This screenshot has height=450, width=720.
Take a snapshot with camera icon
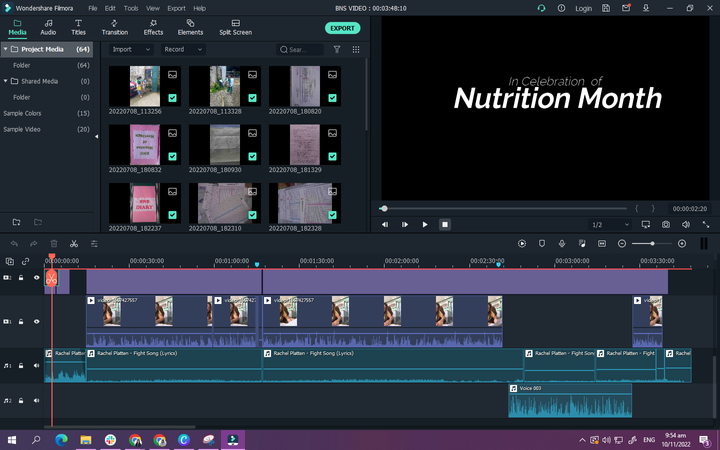coord(666,225)
